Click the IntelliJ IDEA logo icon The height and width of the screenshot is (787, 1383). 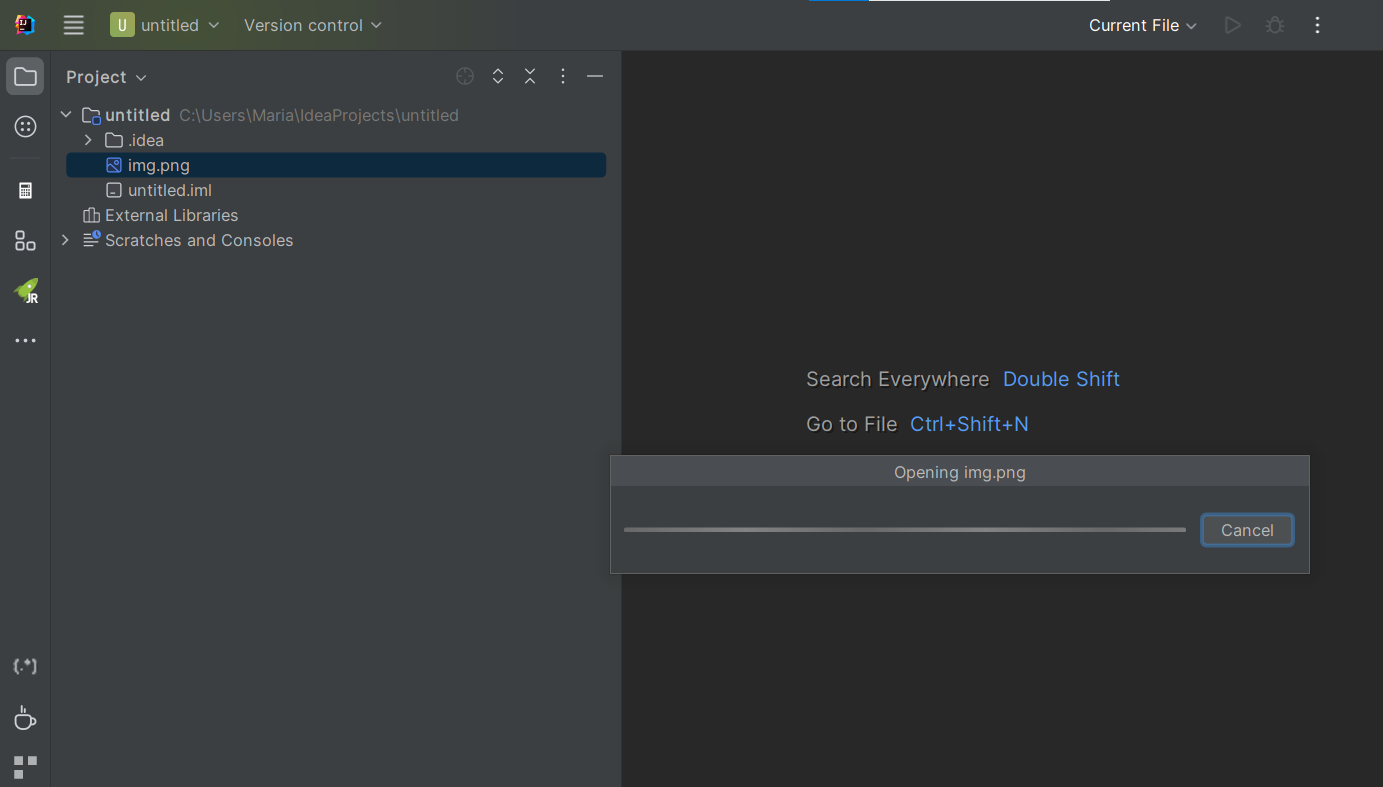(x=23, y=24)
